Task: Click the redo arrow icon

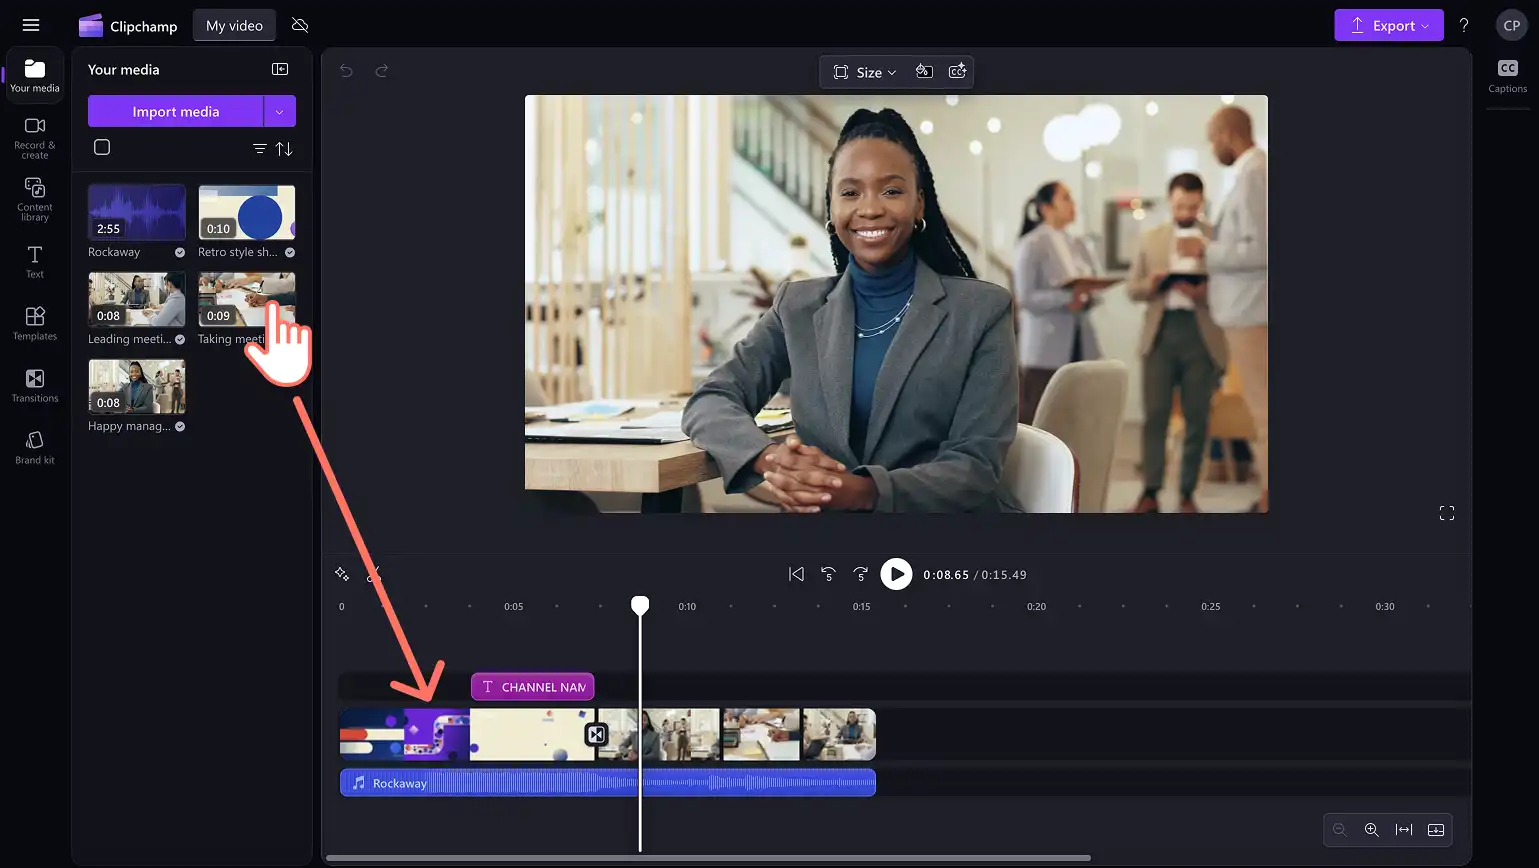Action: tap(381, 71)
